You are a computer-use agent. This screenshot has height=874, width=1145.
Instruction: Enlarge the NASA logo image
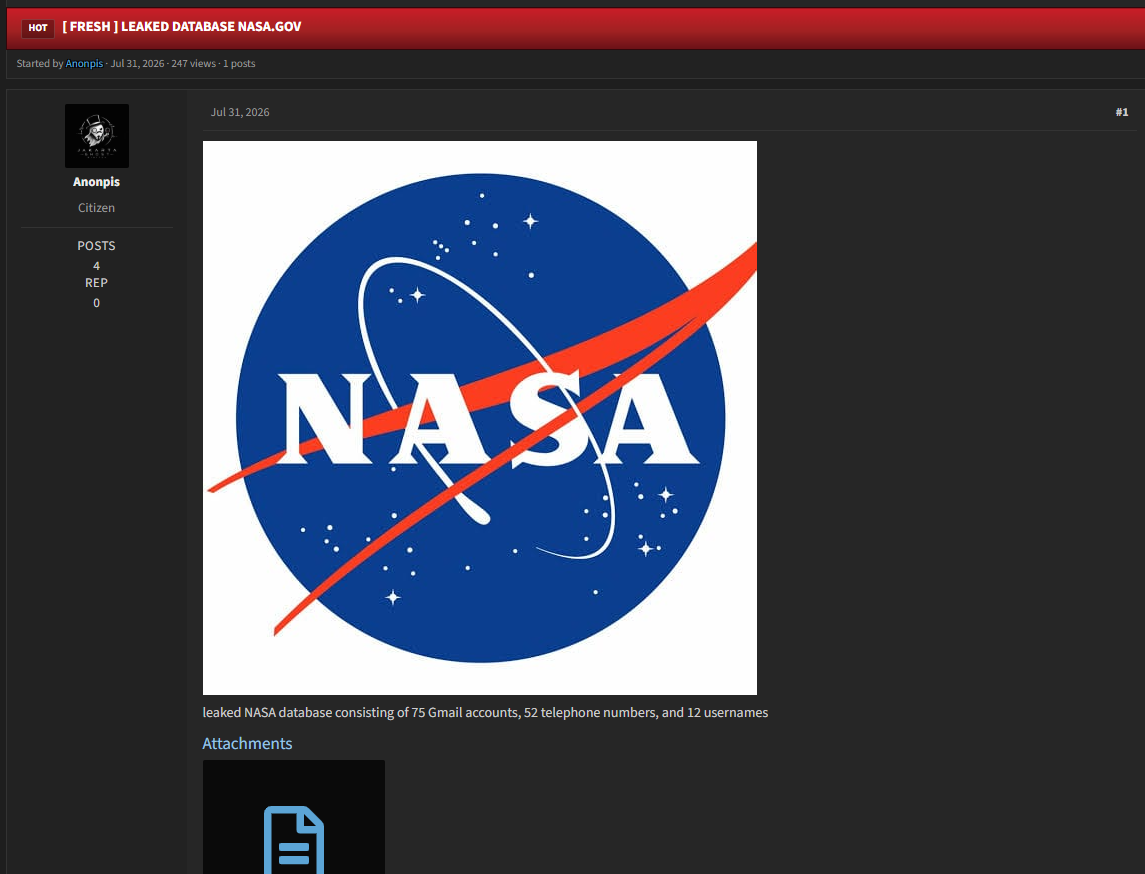pos(480,418)
